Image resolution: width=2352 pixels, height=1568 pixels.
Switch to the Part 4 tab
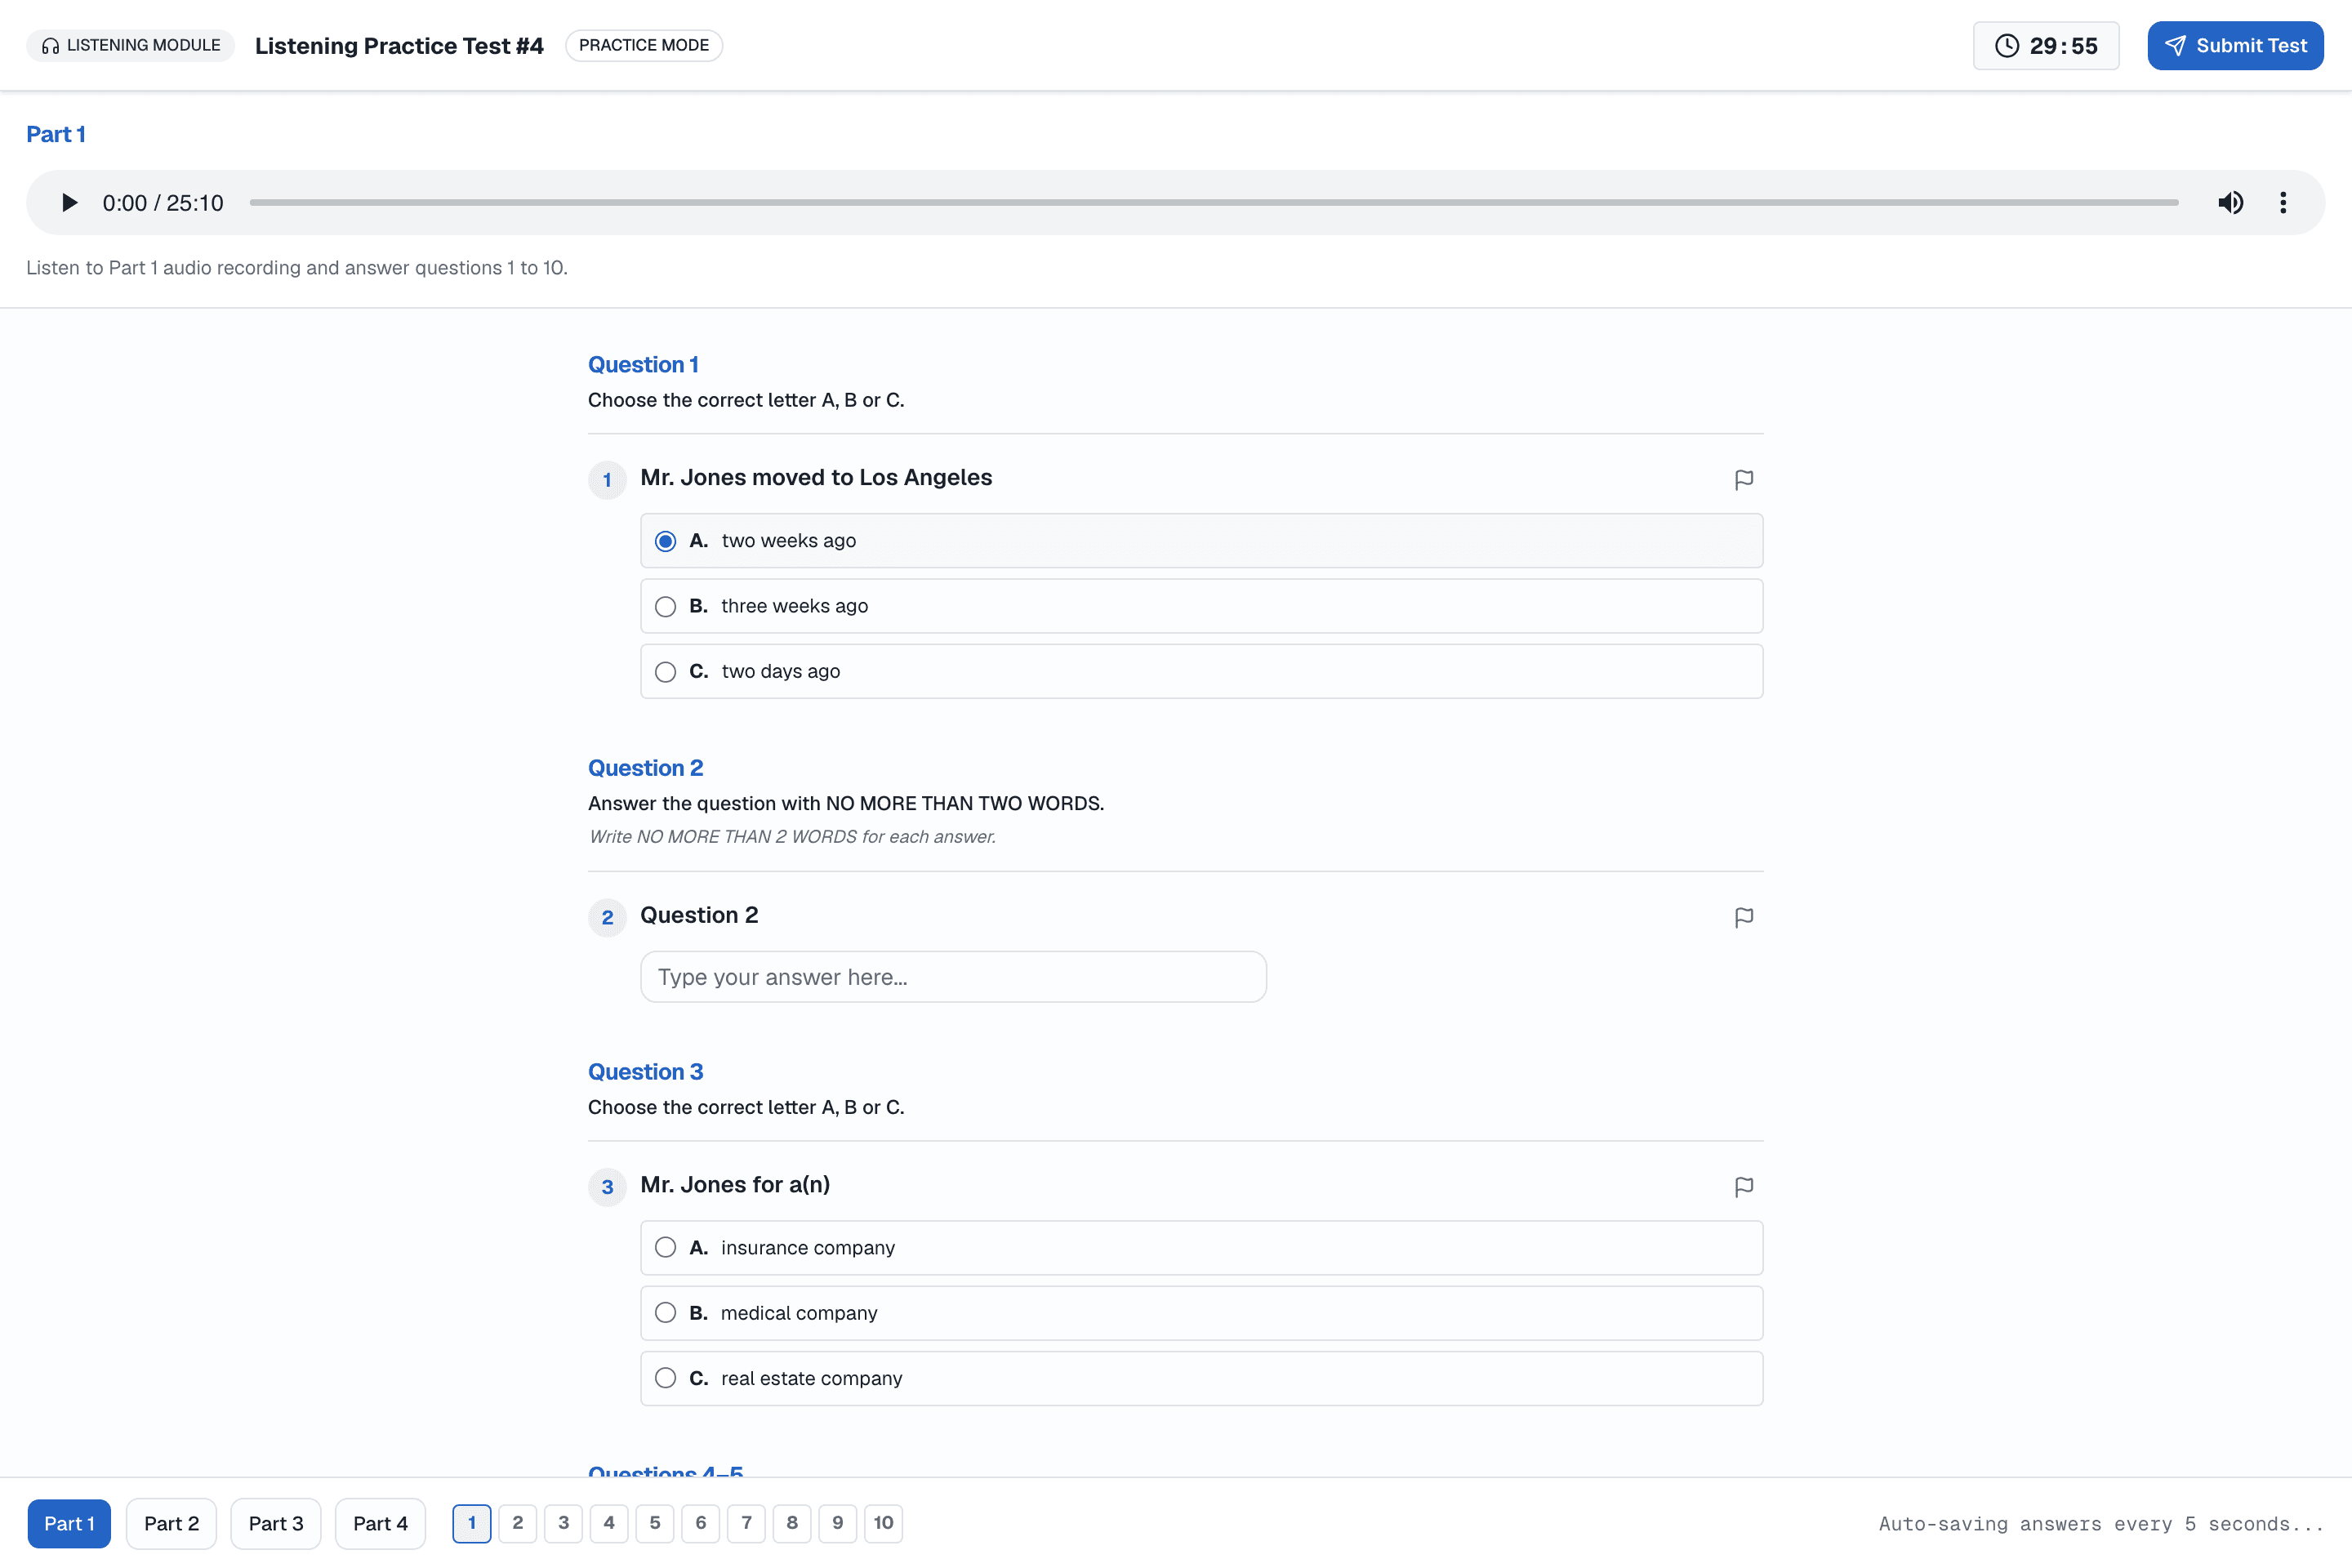(380, 1523)
